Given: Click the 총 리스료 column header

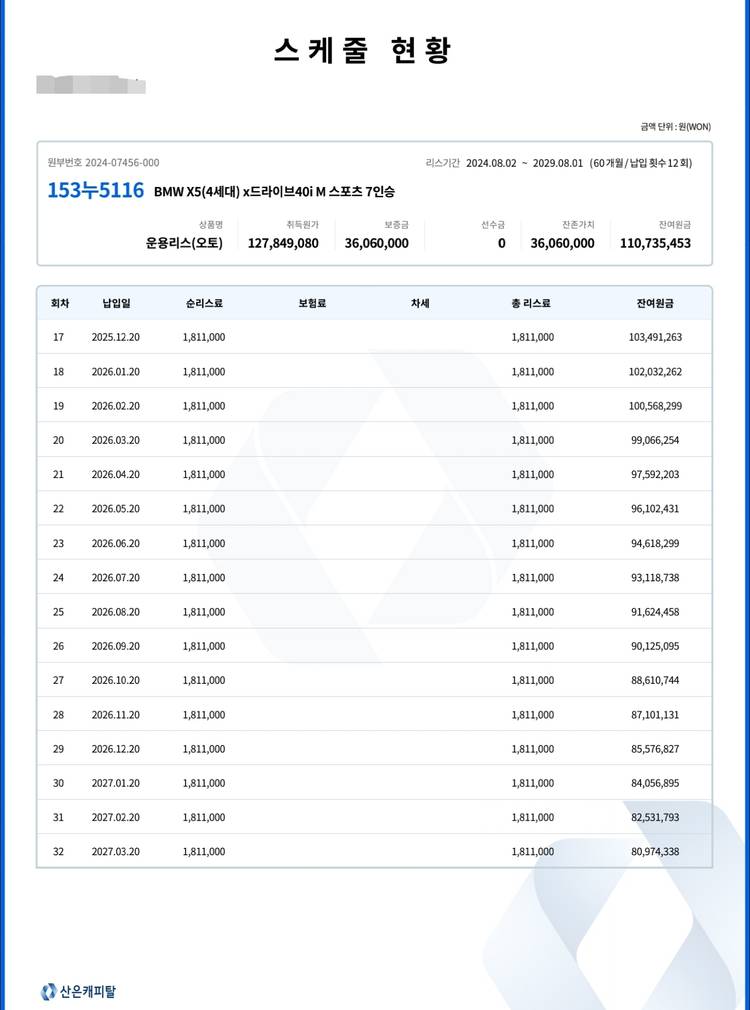Looking at the screenshot, I should point(531,303).
